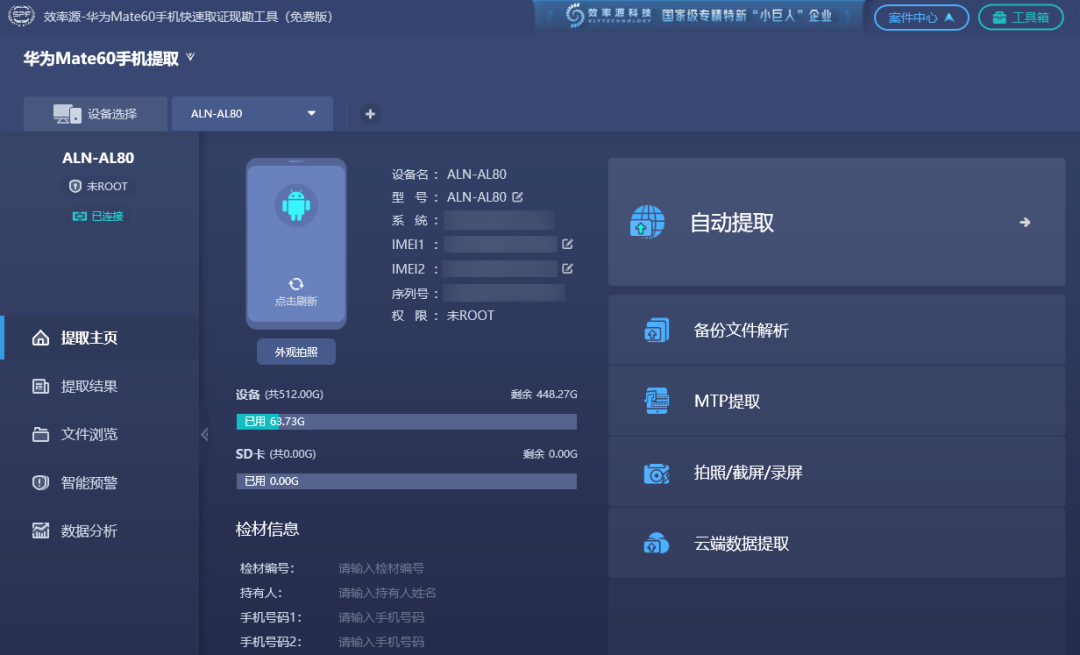Click the 设备 storage usage bar

tap(406, 422)
